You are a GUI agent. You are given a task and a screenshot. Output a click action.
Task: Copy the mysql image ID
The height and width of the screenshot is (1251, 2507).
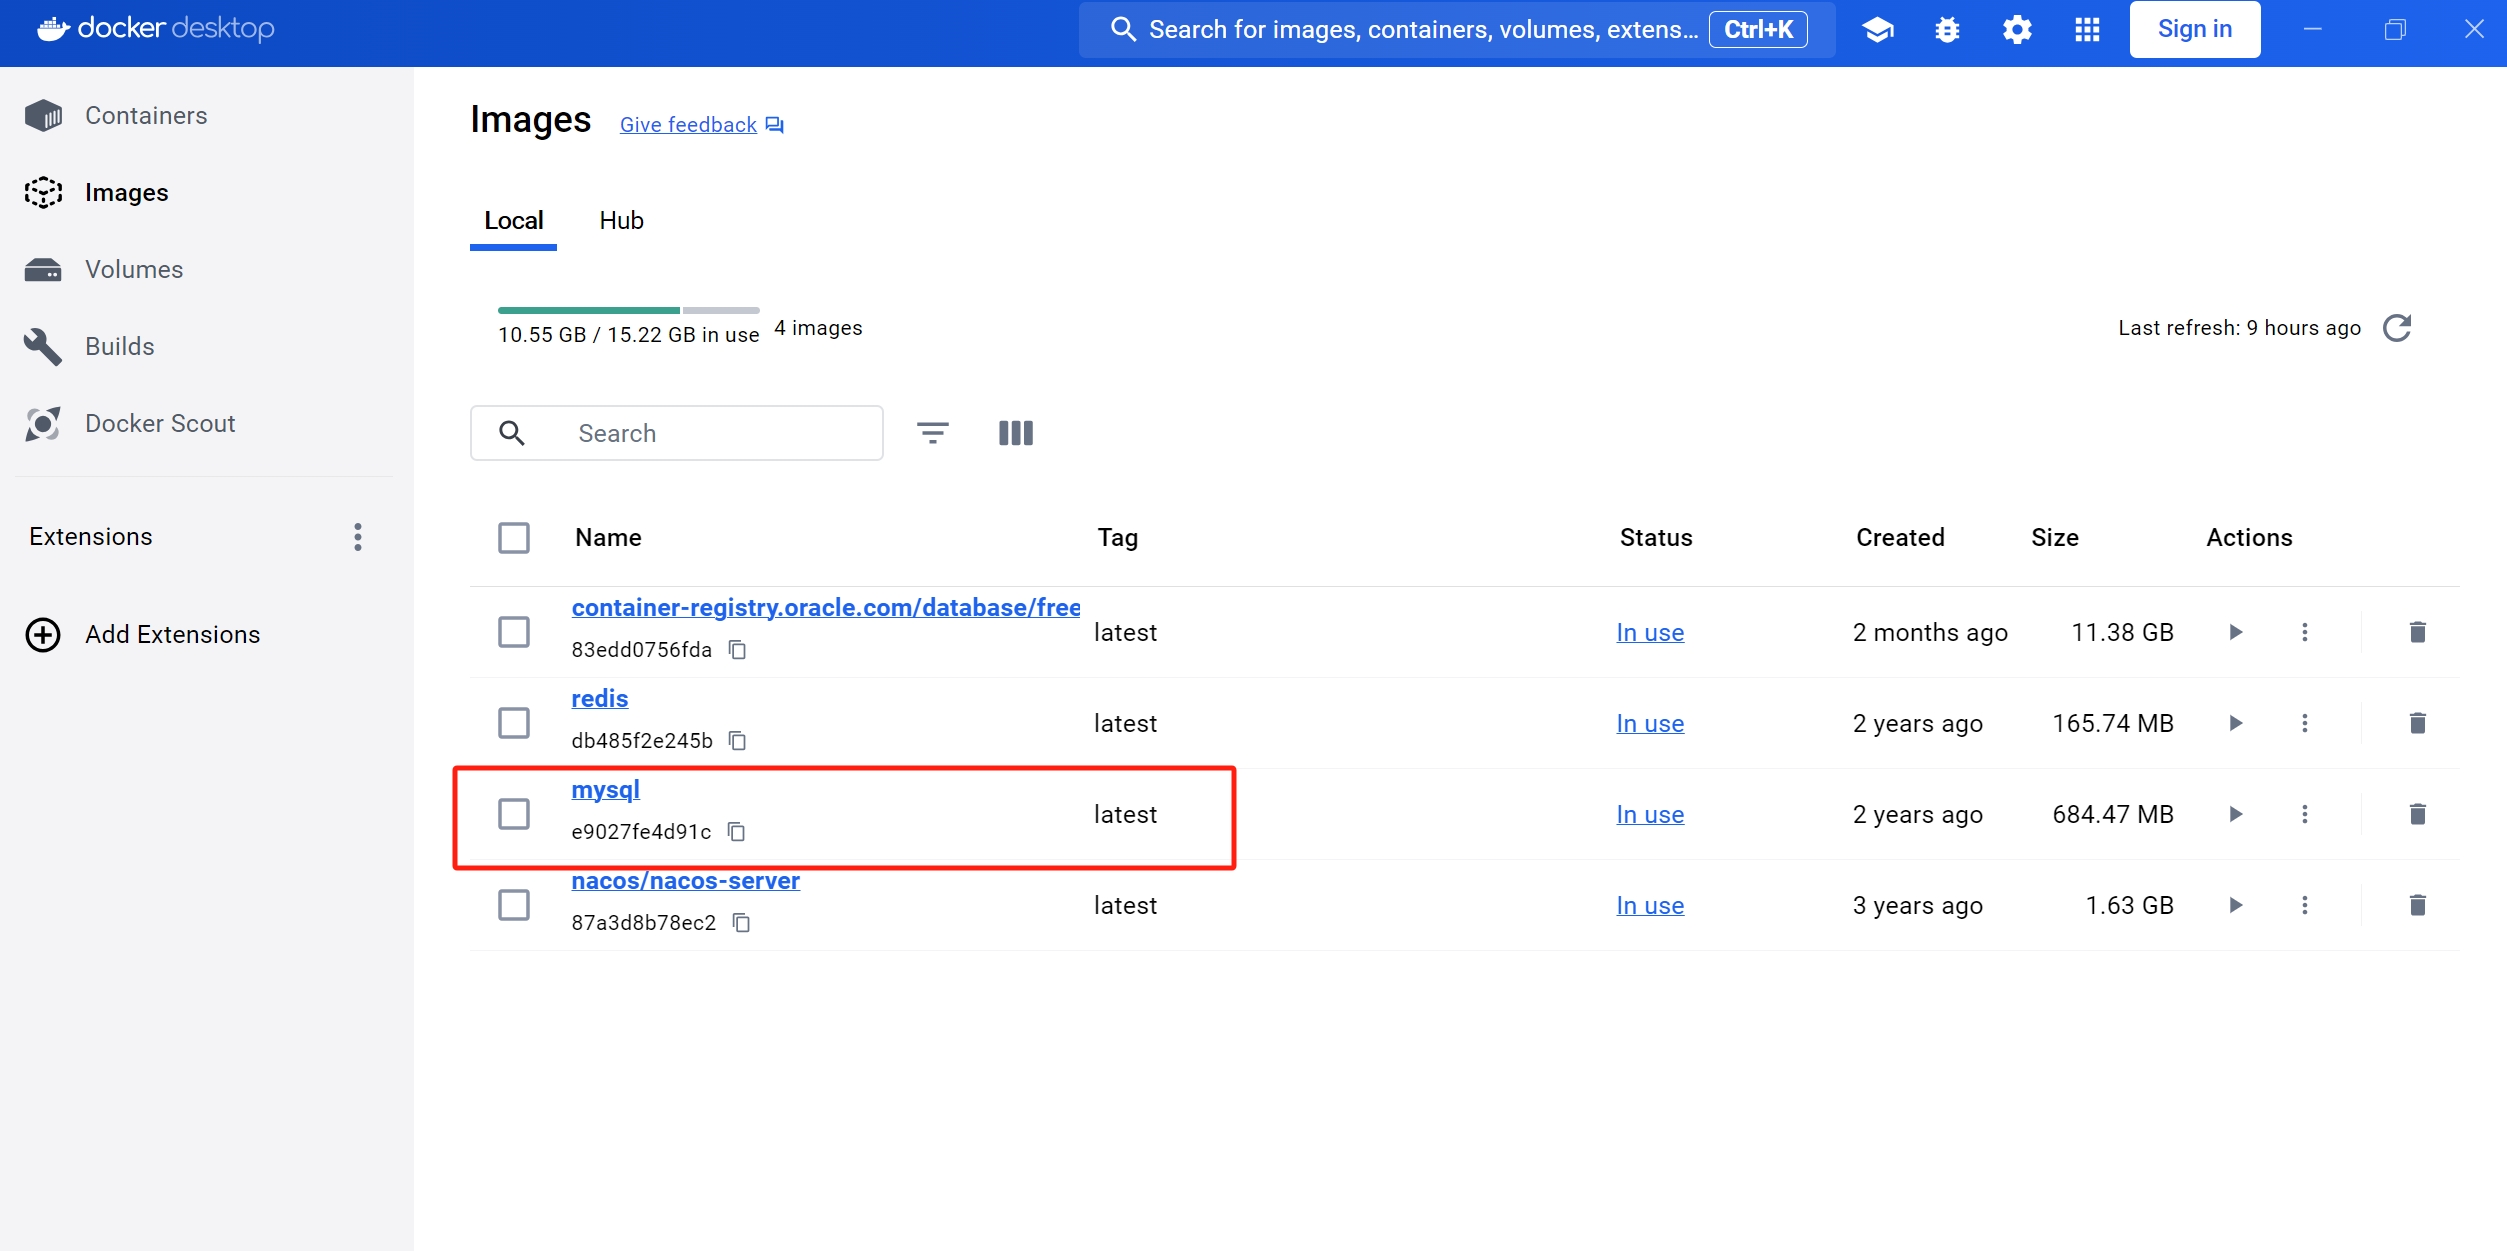[x=736, y=832]
